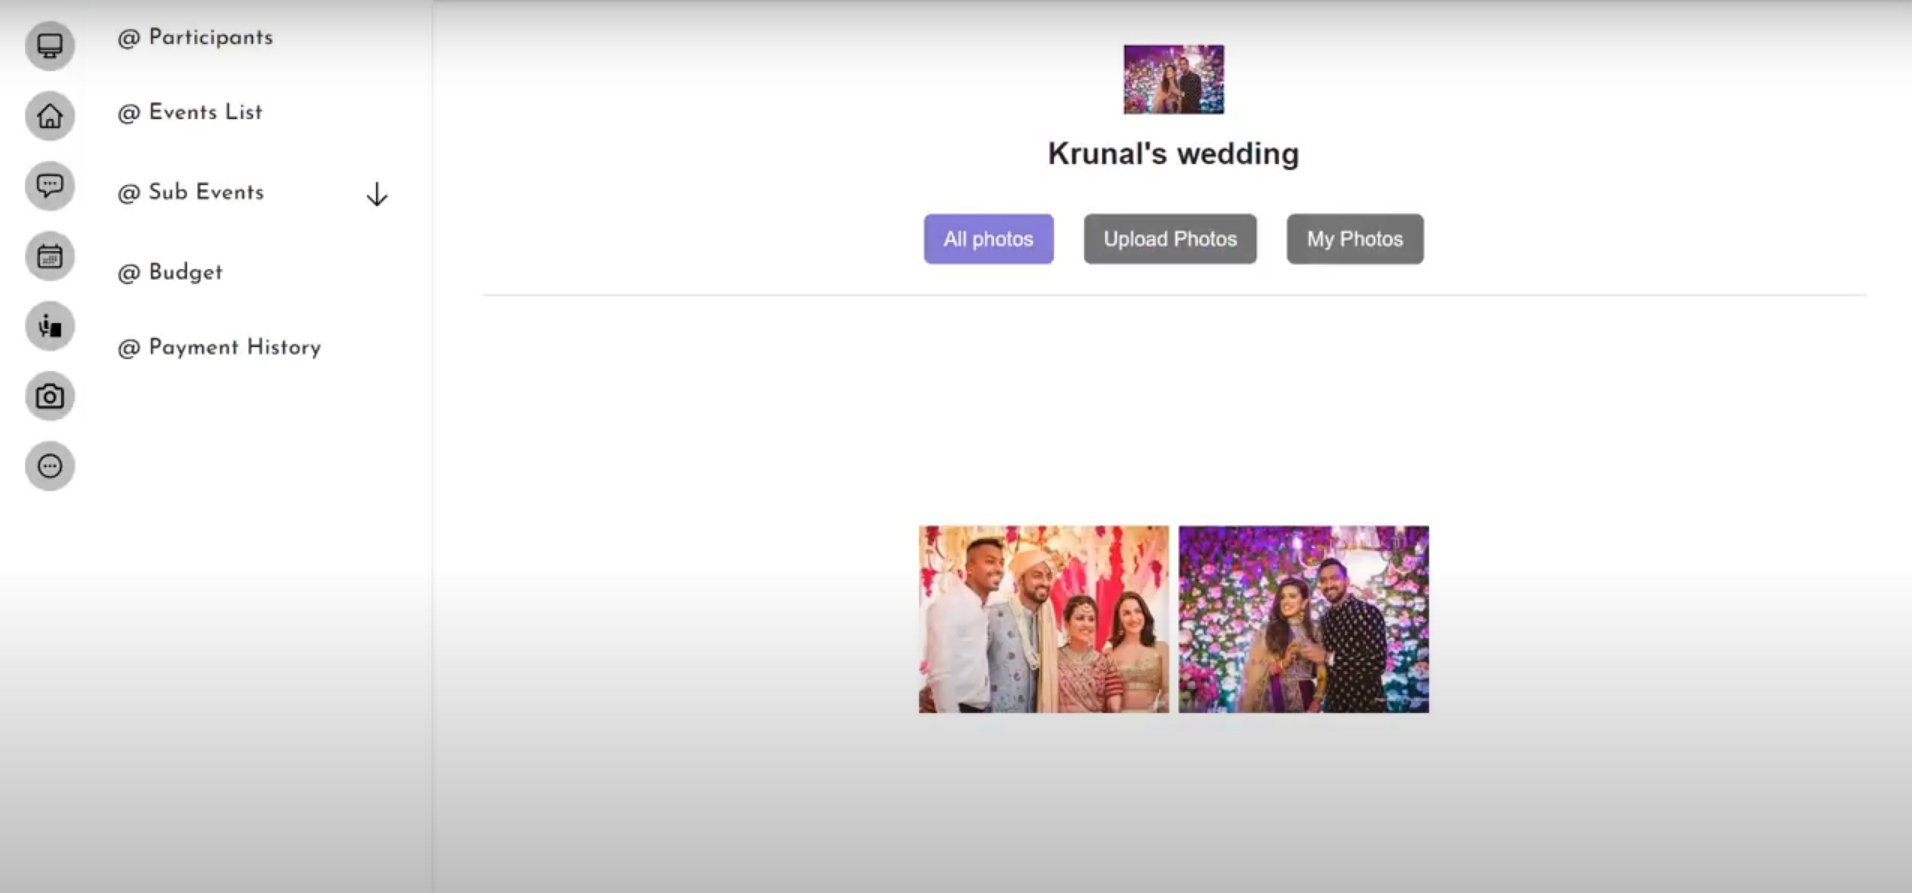Image resolution: width=1912 pixels, height=893 pixels.
Task: Go to Events List
Action: coord(190,113)
